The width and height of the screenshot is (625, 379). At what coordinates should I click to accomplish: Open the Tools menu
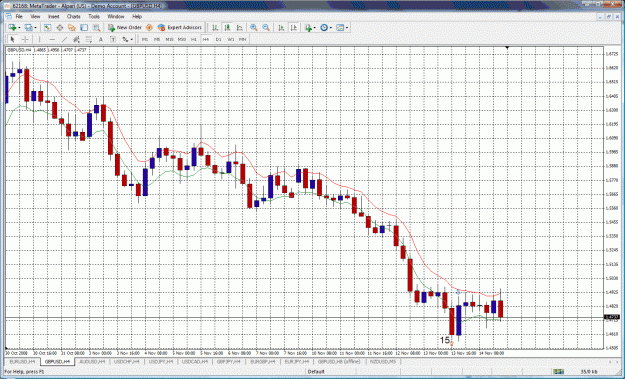click(x=94, y=17)
